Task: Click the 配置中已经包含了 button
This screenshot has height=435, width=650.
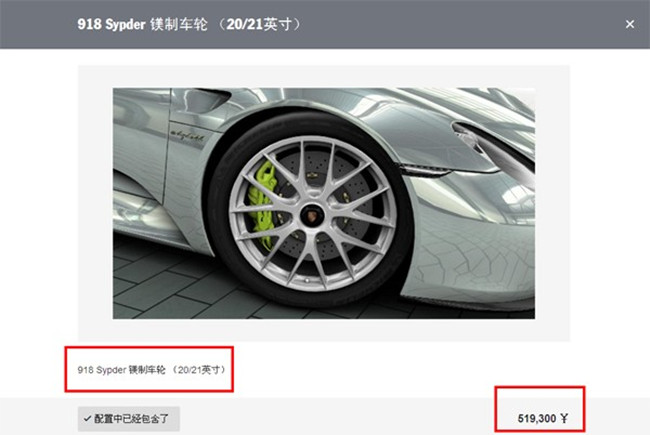Action: click(x=129, y=419)
